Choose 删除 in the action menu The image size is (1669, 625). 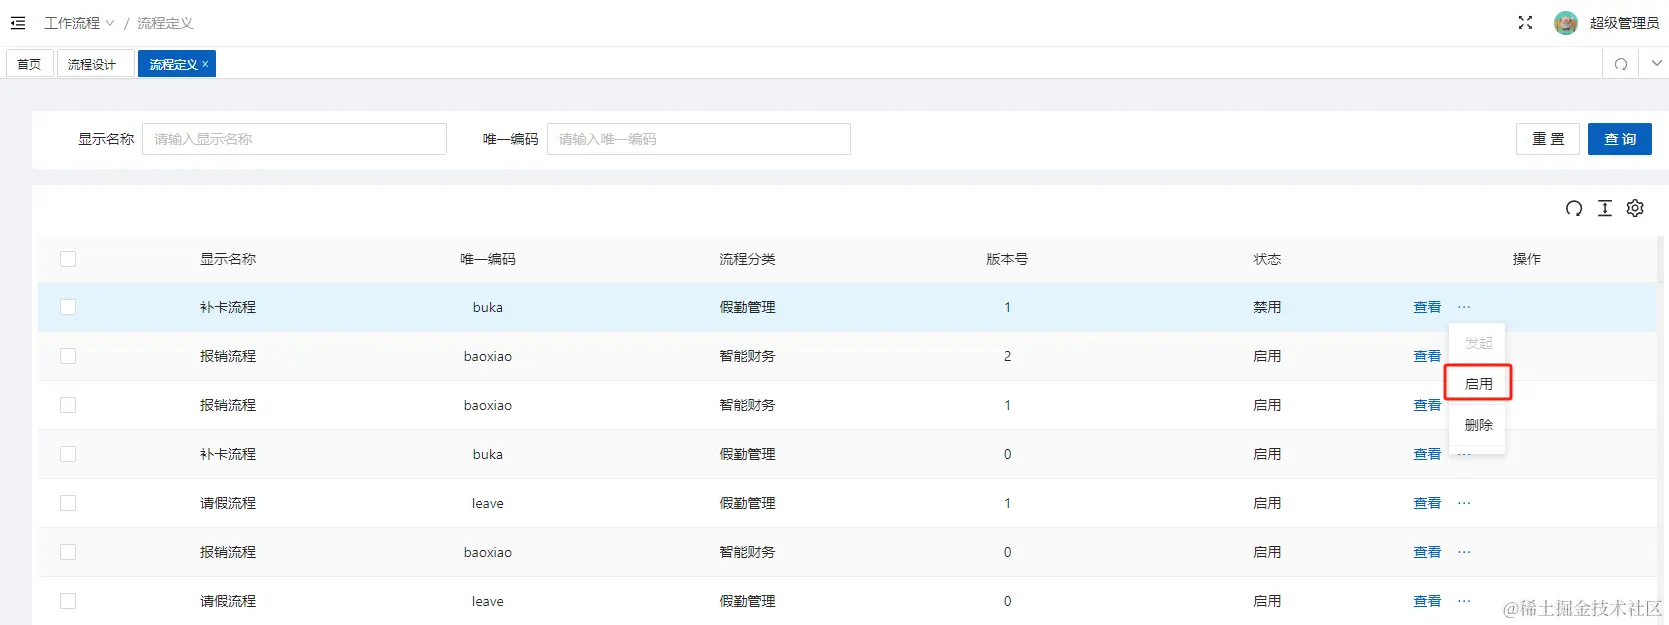click(1478, 425)
